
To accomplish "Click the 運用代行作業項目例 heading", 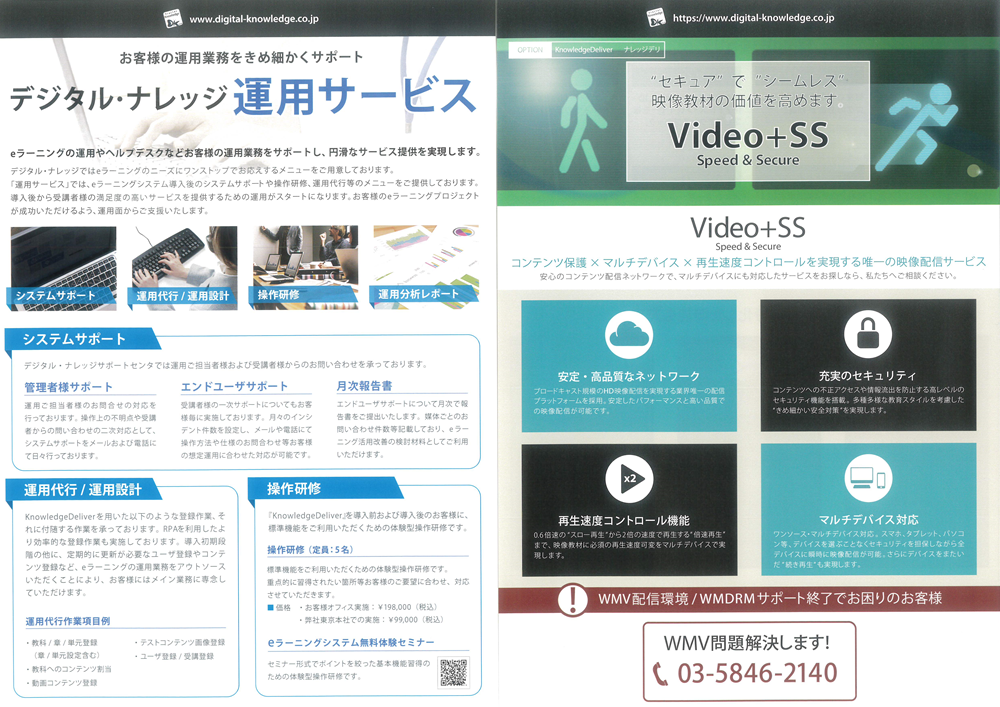I will (68, 622).
